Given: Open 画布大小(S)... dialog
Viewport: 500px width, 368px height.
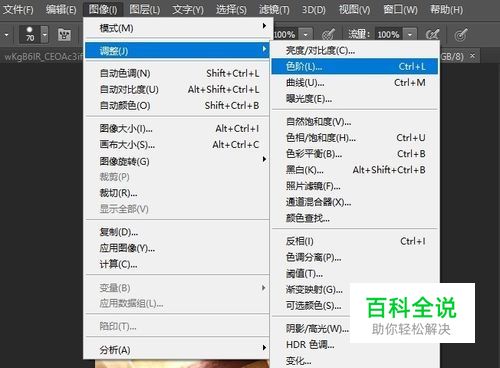Looking at the screenshot, I should pyautogui.click(x=177, y=144).
